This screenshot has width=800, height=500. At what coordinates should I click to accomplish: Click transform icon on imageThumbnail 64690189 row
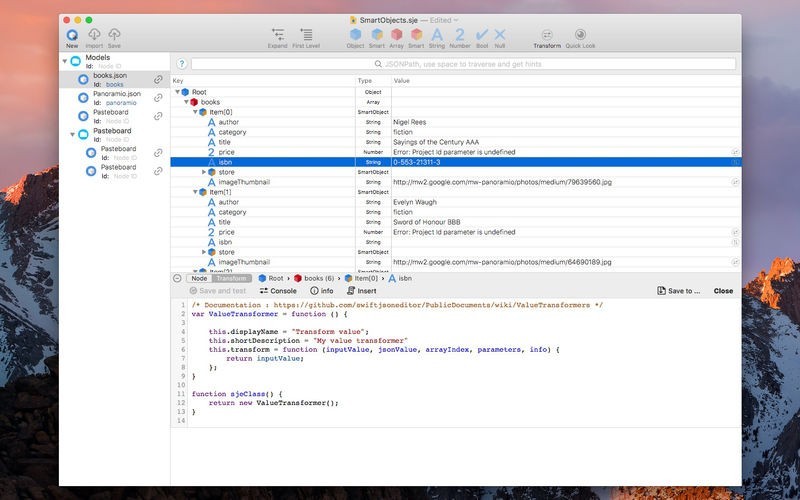(735, 262)
